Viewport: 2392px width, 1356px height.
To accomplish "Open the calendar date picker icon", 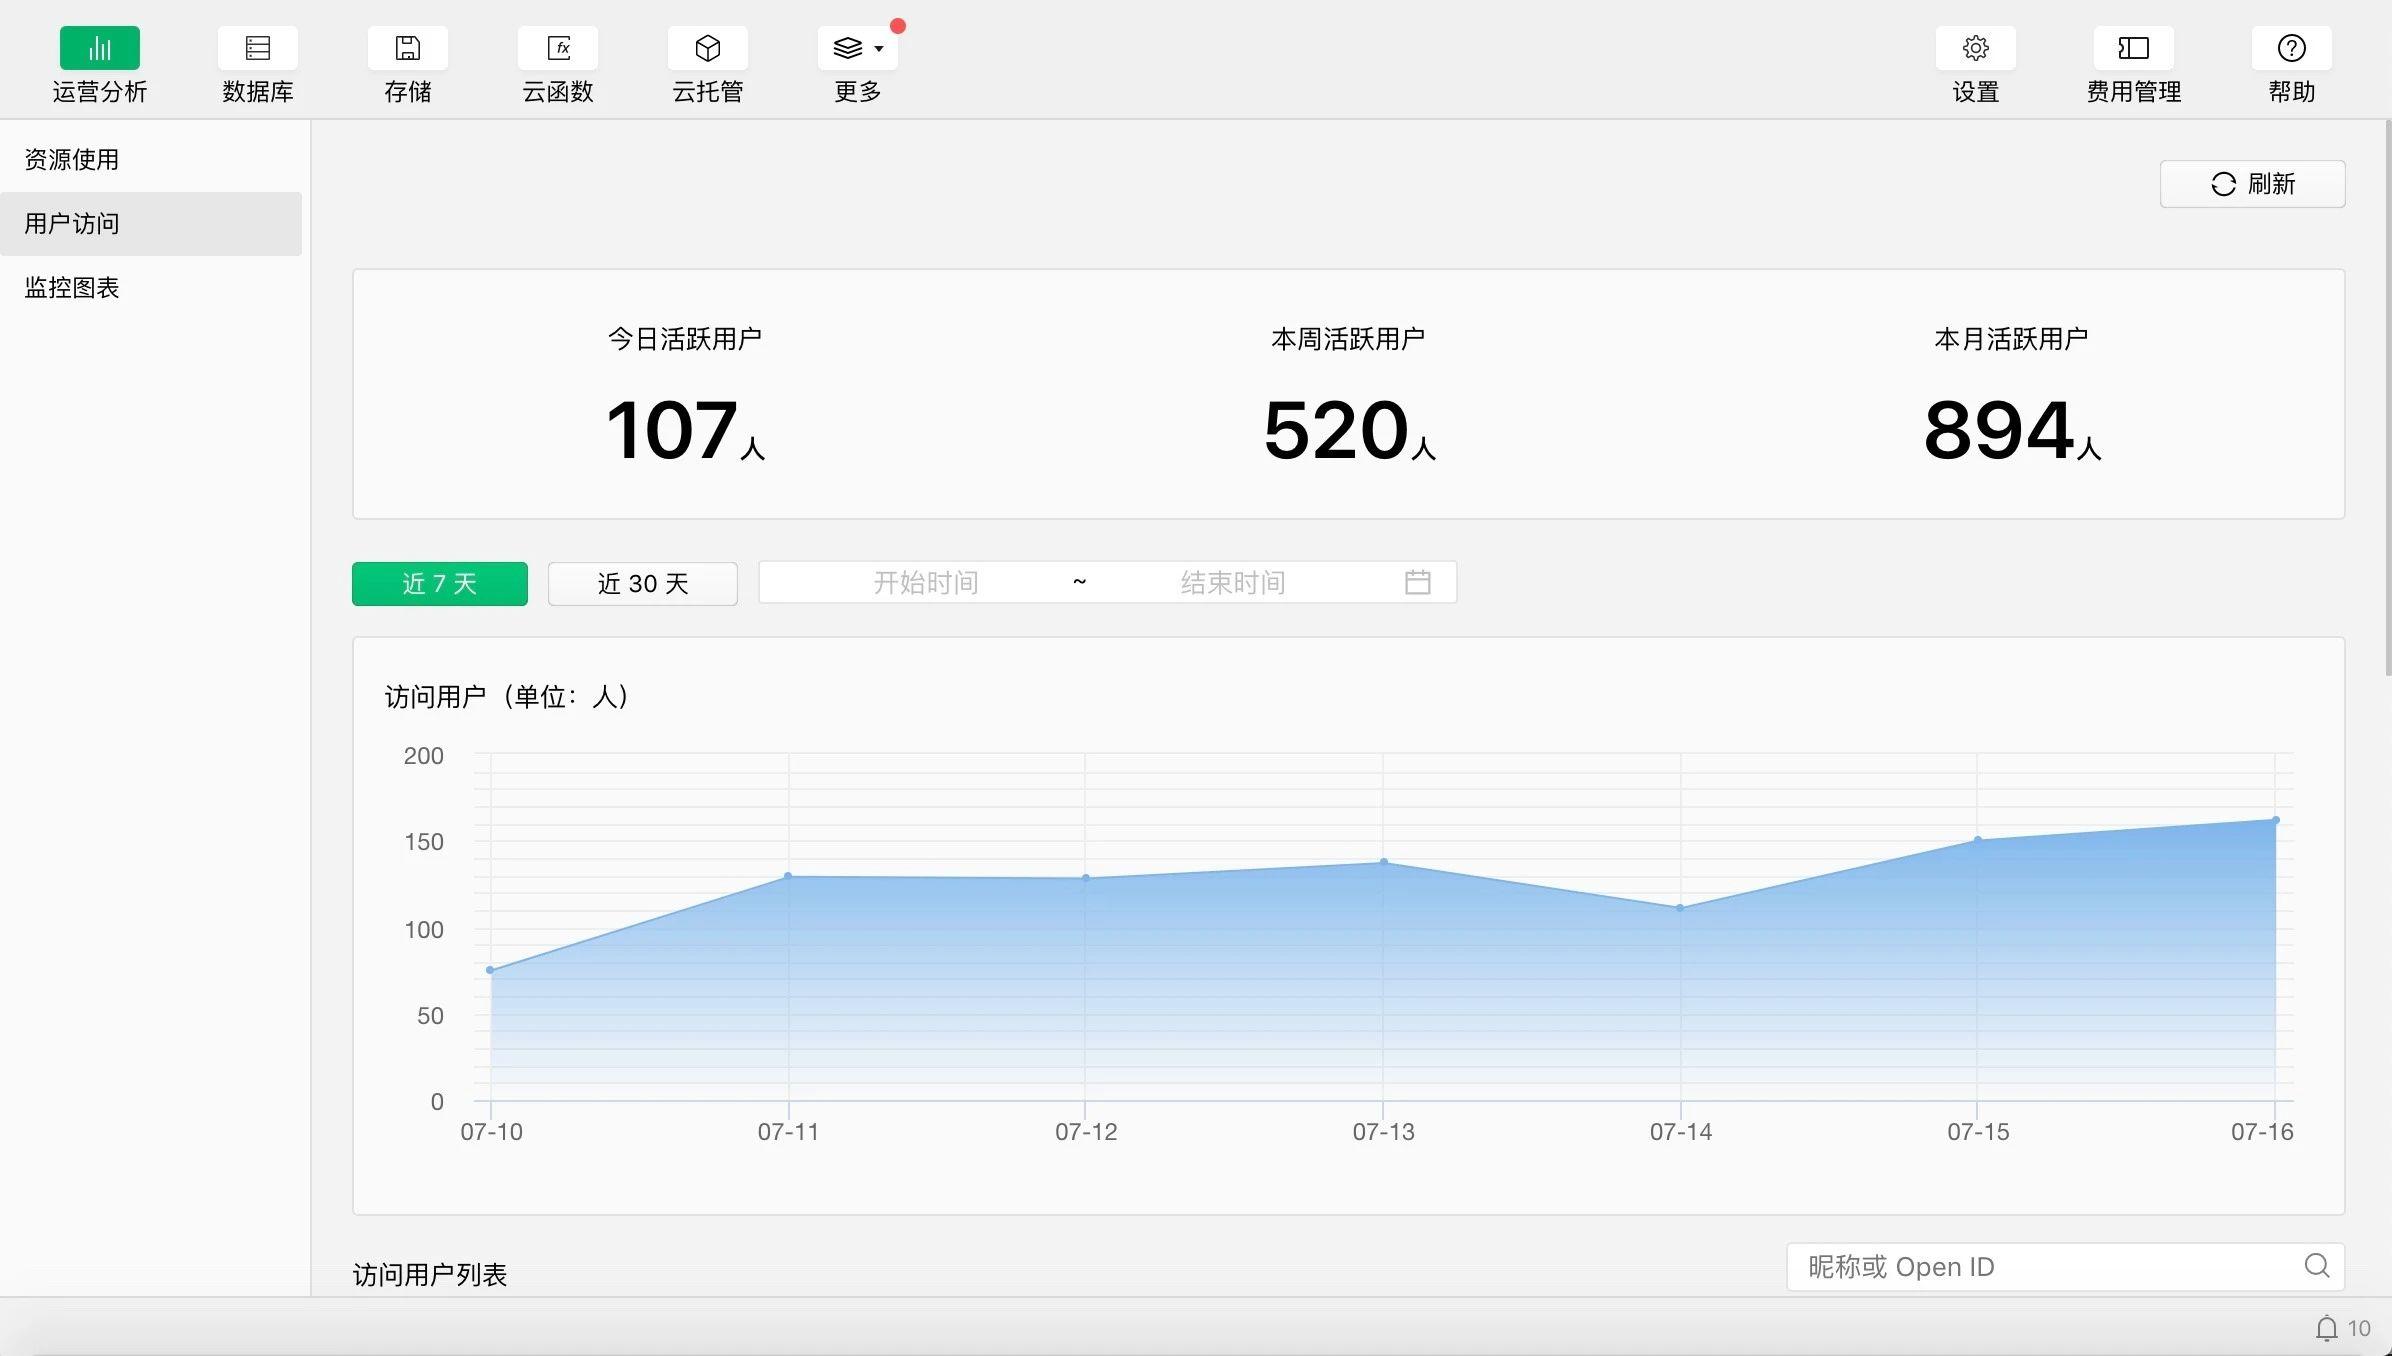I will pos(1418,582).
